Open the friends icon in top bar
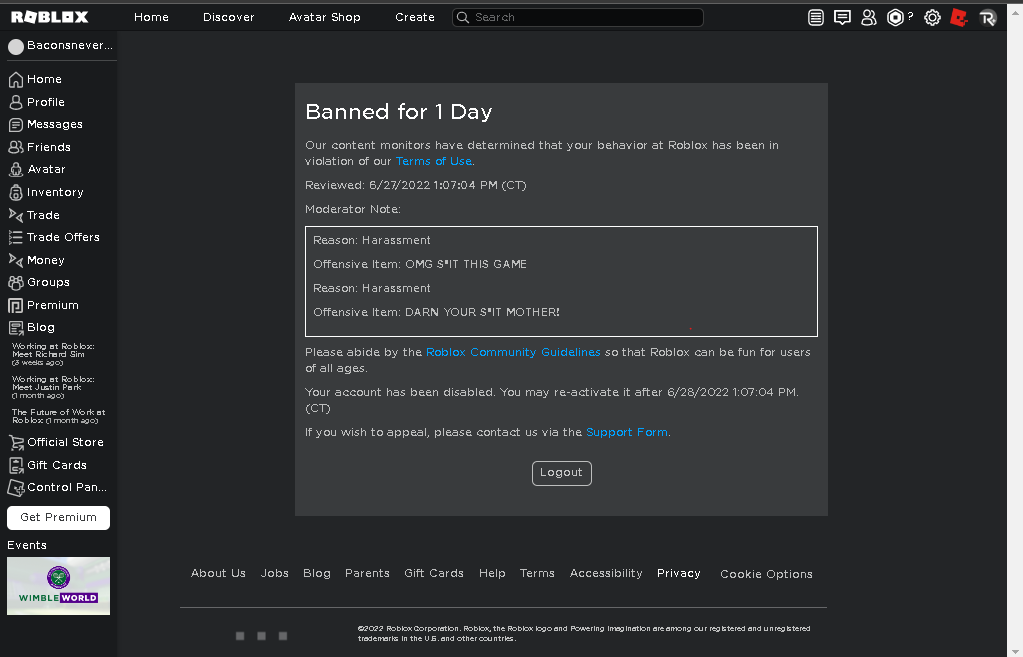The image size is (1023, 657). click(868, 18)
